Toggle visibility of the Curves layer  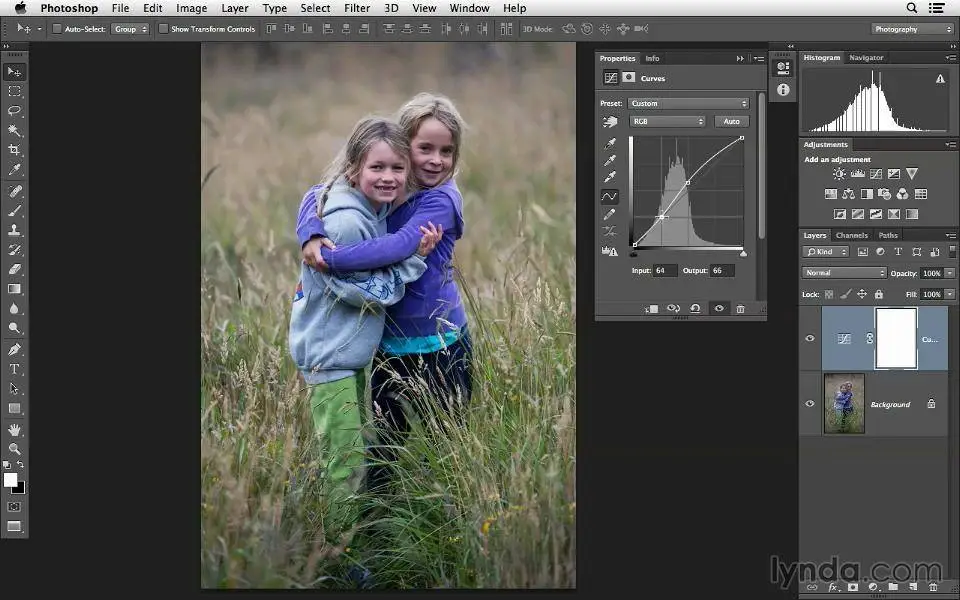(x=810, y=339)
